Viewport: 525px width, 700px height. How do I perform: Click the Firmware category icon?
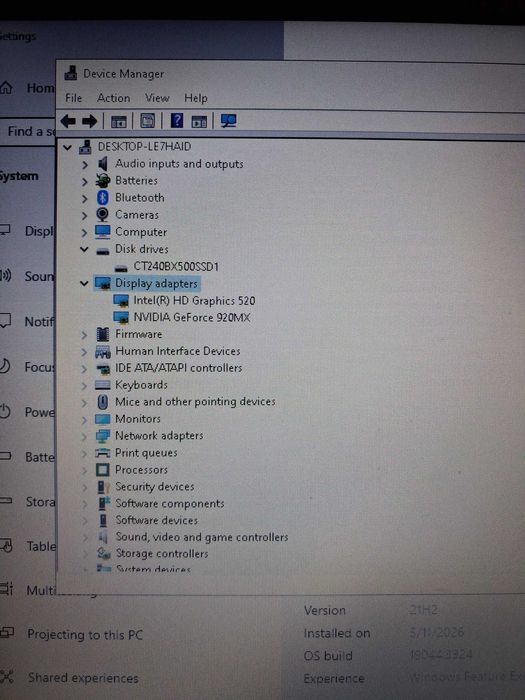(x=103, y=334)
